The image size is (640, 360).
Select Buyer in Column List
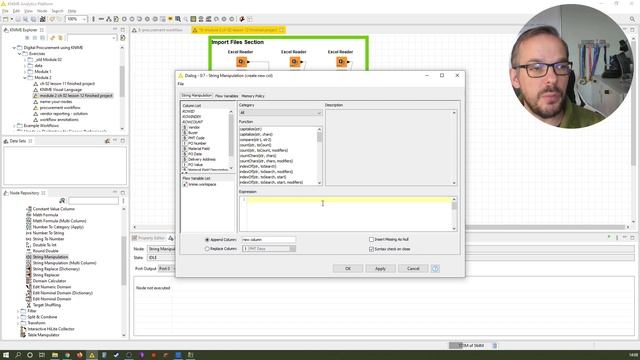[193, 133]
